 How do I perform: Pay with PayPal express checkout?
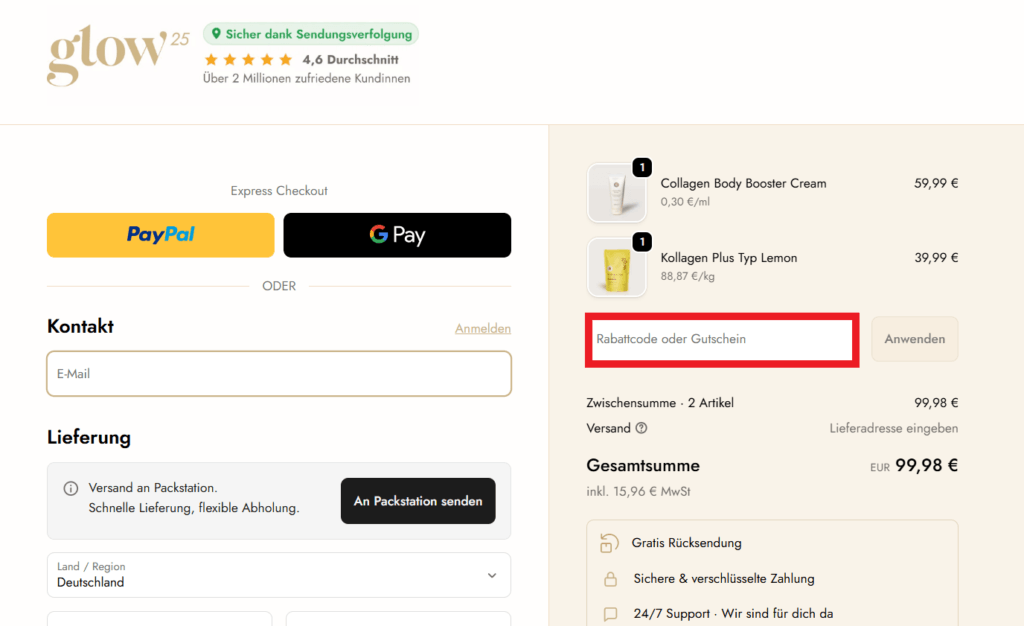pyautogui.click(x=161, y=235)
